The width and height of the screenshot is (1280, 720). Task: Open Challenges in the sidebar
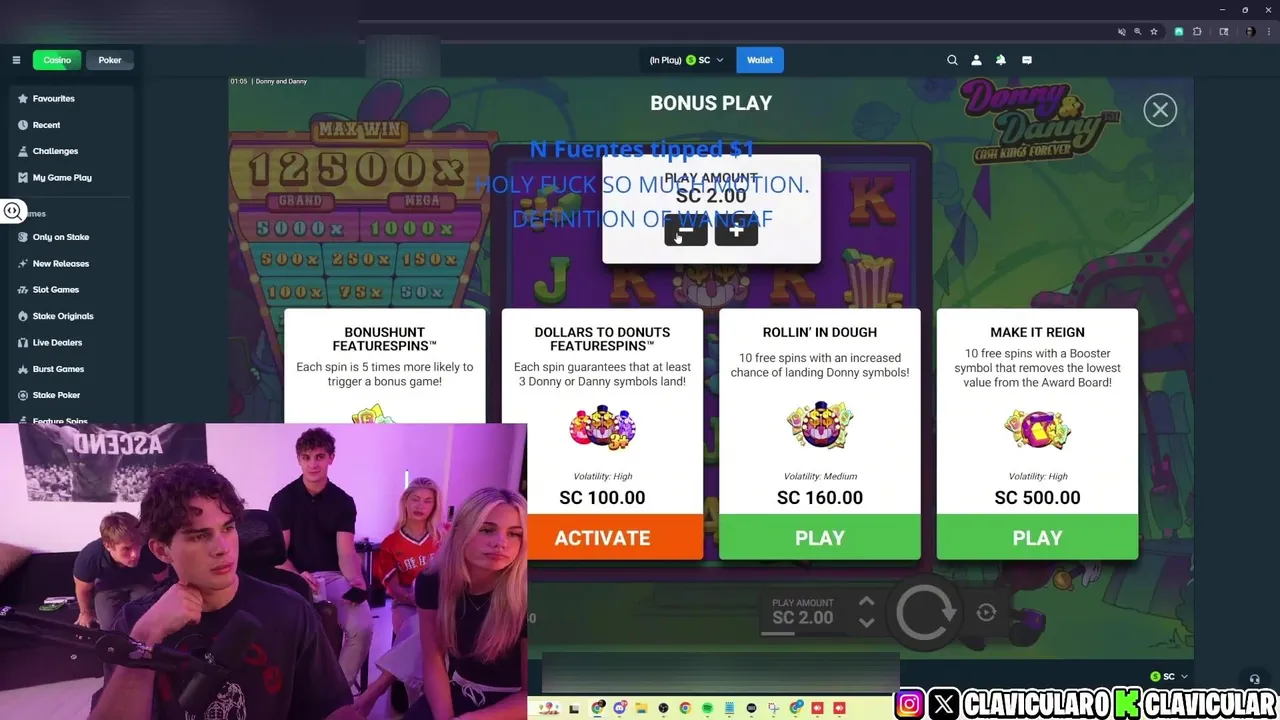[x=71, y=151]
